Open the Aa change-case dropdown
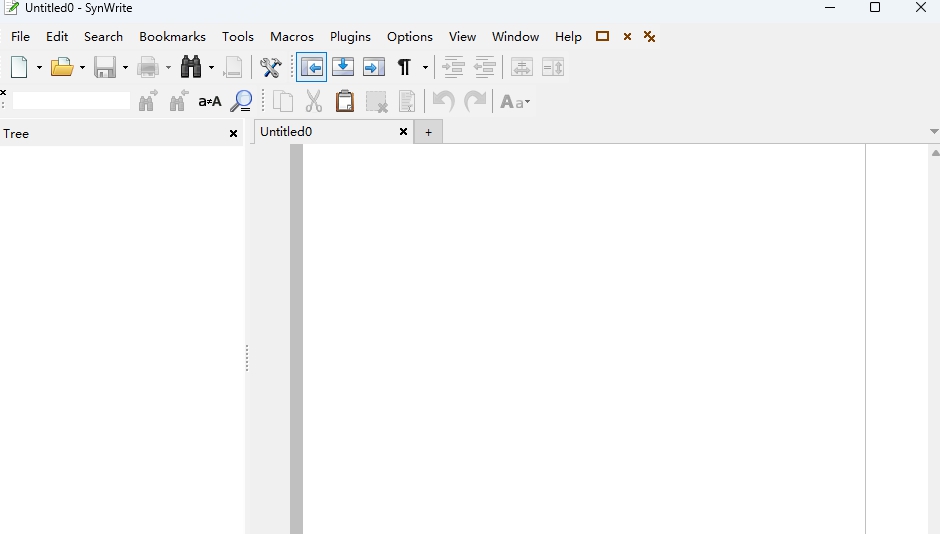940x534 pixels. pyautogui.click(x=515, y=102)
